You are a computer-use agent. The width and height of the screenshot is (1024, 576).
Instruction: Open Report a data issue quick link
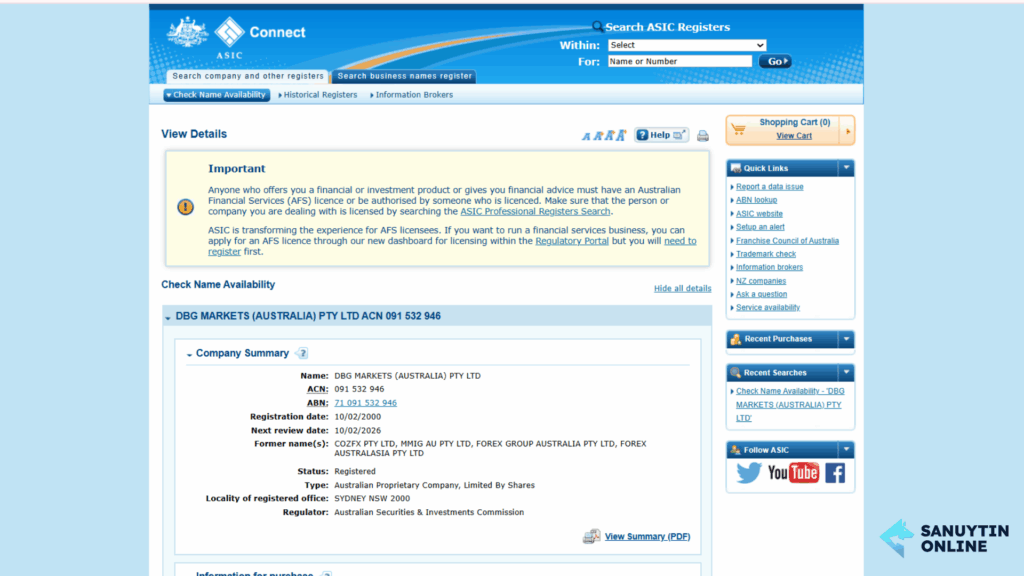click(x=769, y=187)
